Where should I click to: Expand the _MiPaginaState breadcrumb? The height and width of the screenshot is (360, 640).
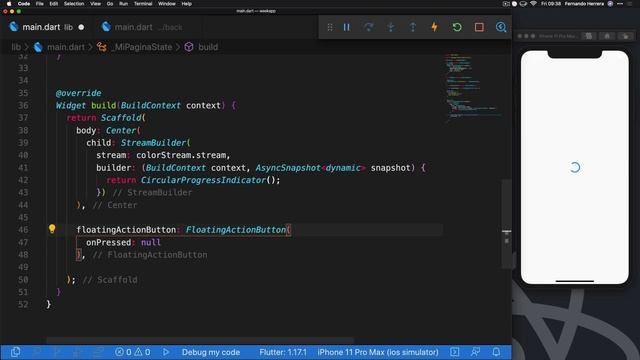(x=142, y=47)
